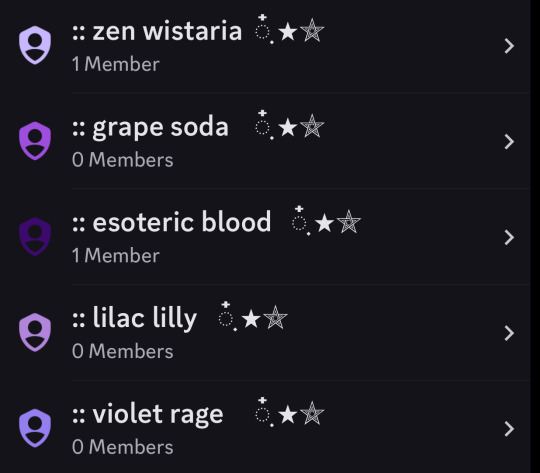Viewport: 540px width, 473px height.
Task: Click the violet rage role shield icon
Action: pyautogui.click(x=35, y=428)
